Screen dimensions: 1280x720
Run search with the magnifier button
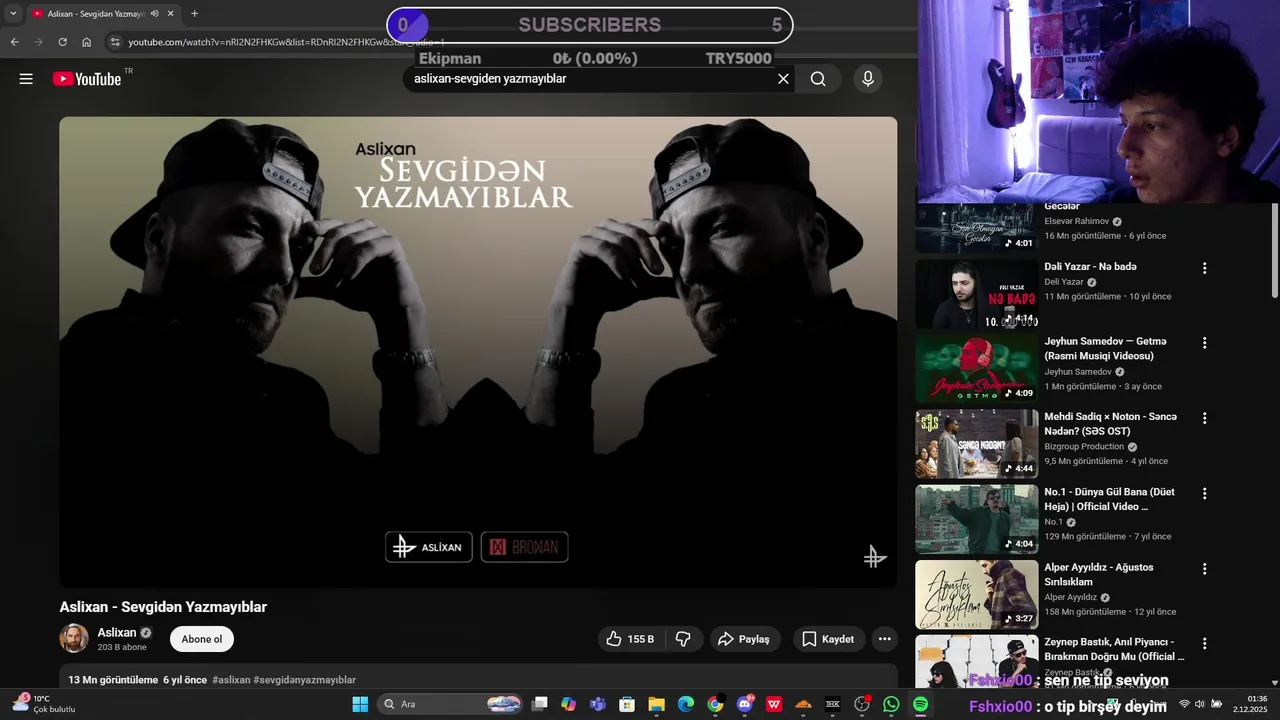(x=818, y=79)
